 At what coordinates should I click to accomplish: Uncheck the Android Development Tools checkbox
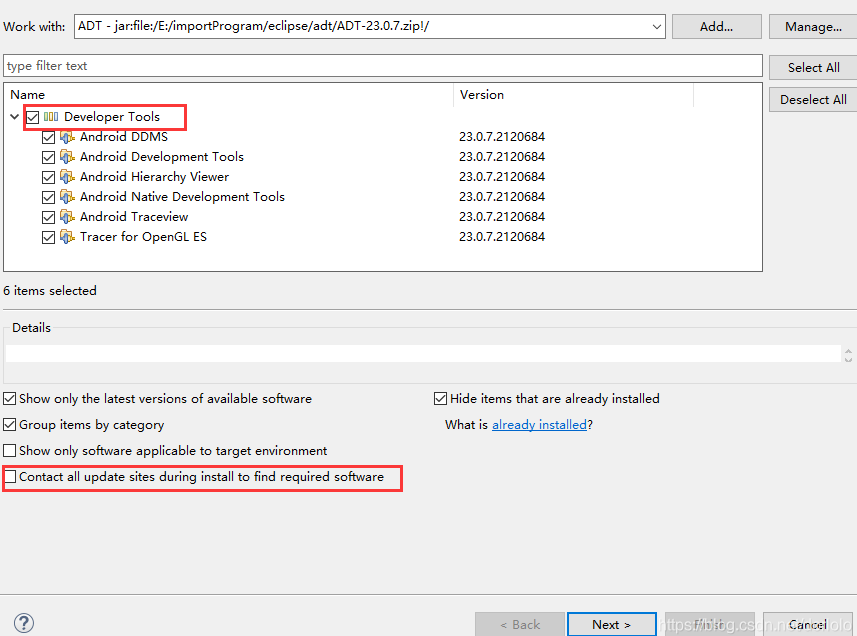click(x=48, y=158)
